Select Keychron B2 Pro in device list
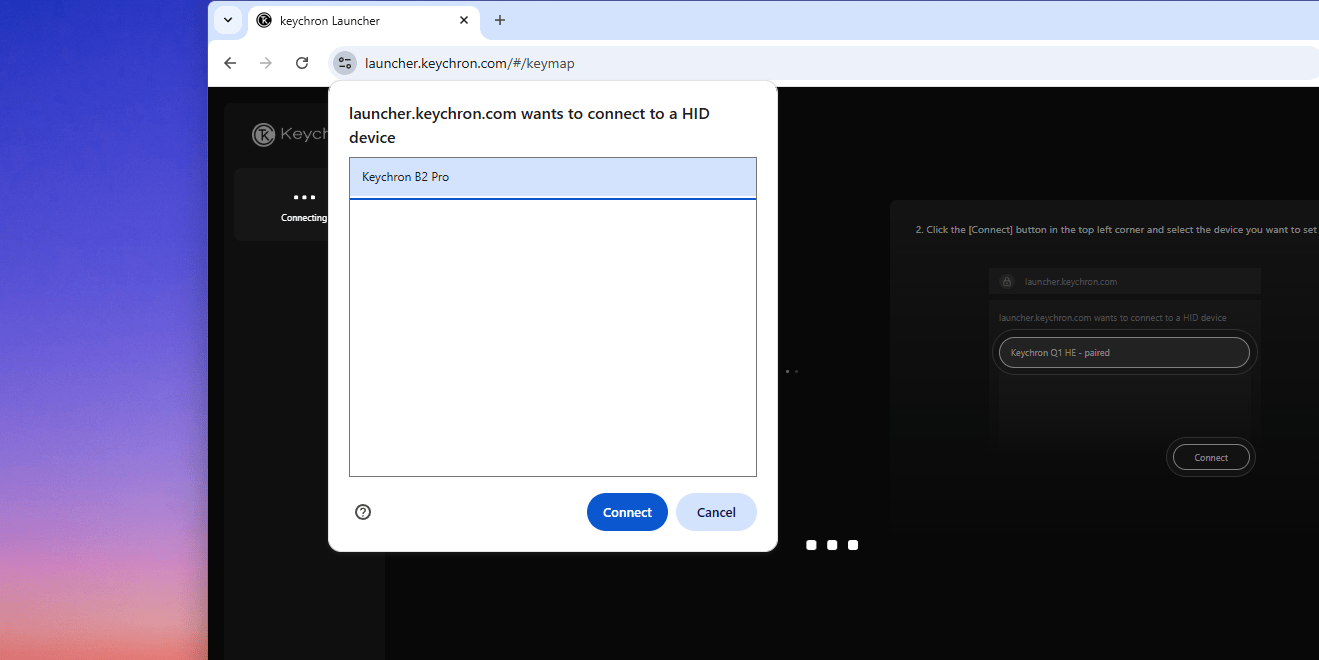1319x660 pixels. (552, 177)
